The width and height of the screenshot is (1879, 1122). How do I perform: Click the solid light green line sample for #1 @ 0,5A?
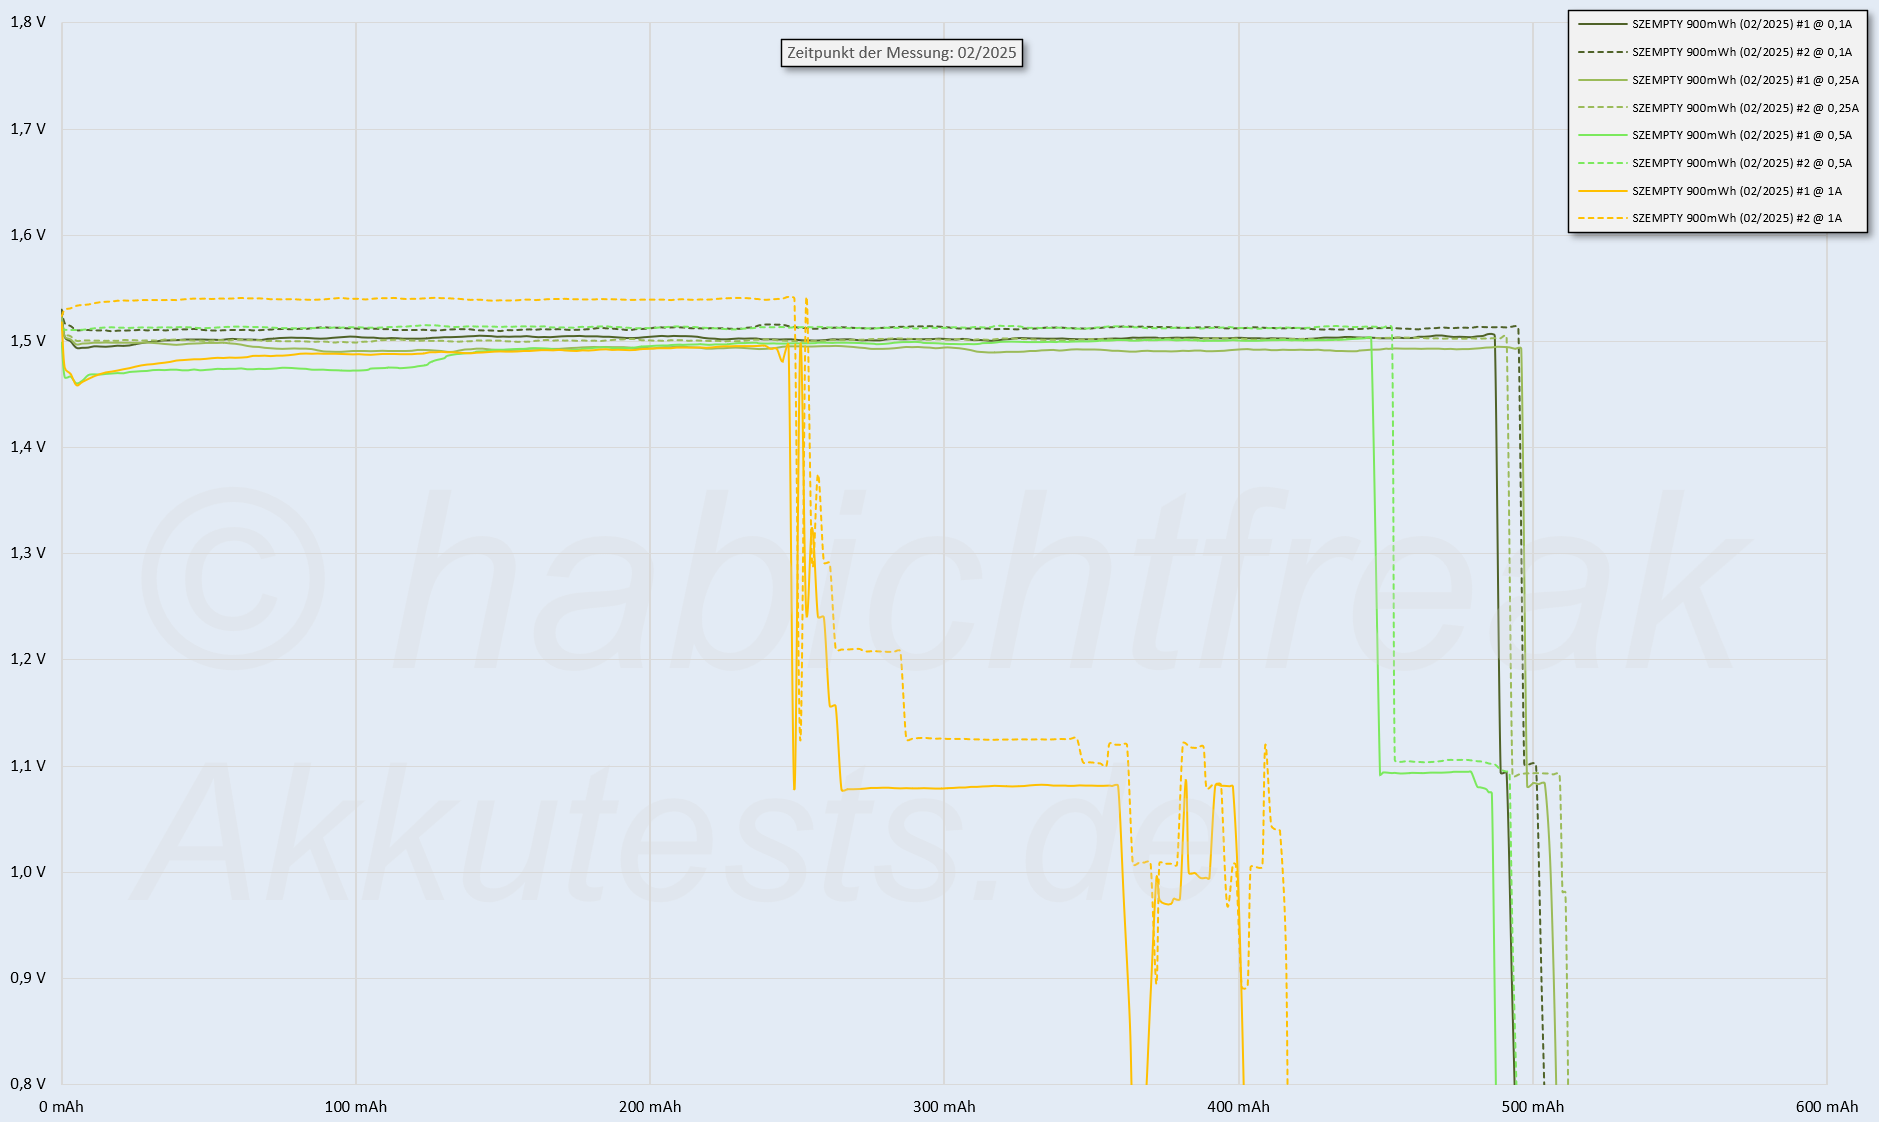tap(1602, 135)
